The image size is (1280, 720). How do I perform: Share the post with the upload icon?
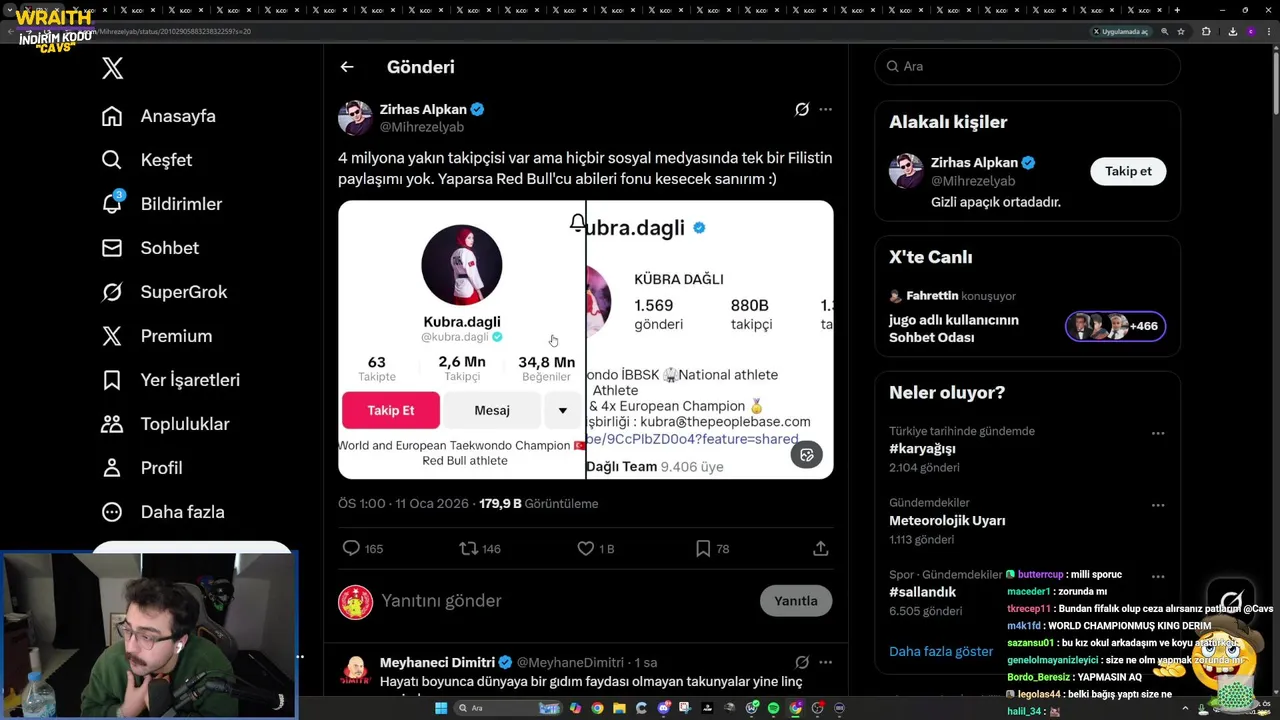pos(820,548)
